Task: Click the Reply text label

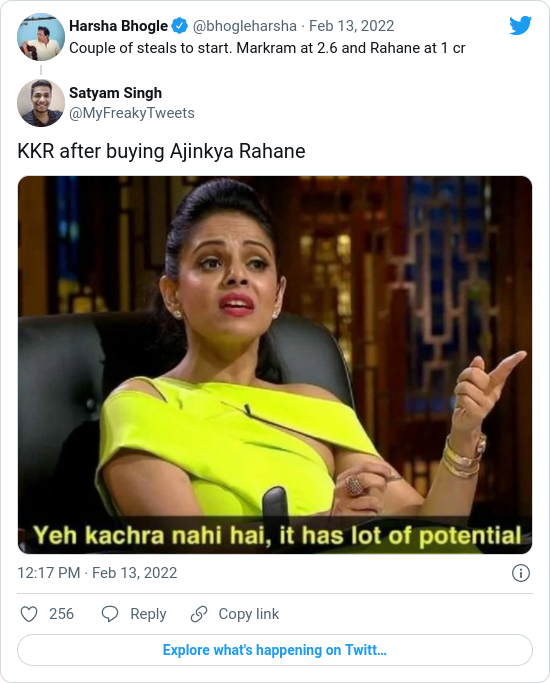Action: [148, 614]
